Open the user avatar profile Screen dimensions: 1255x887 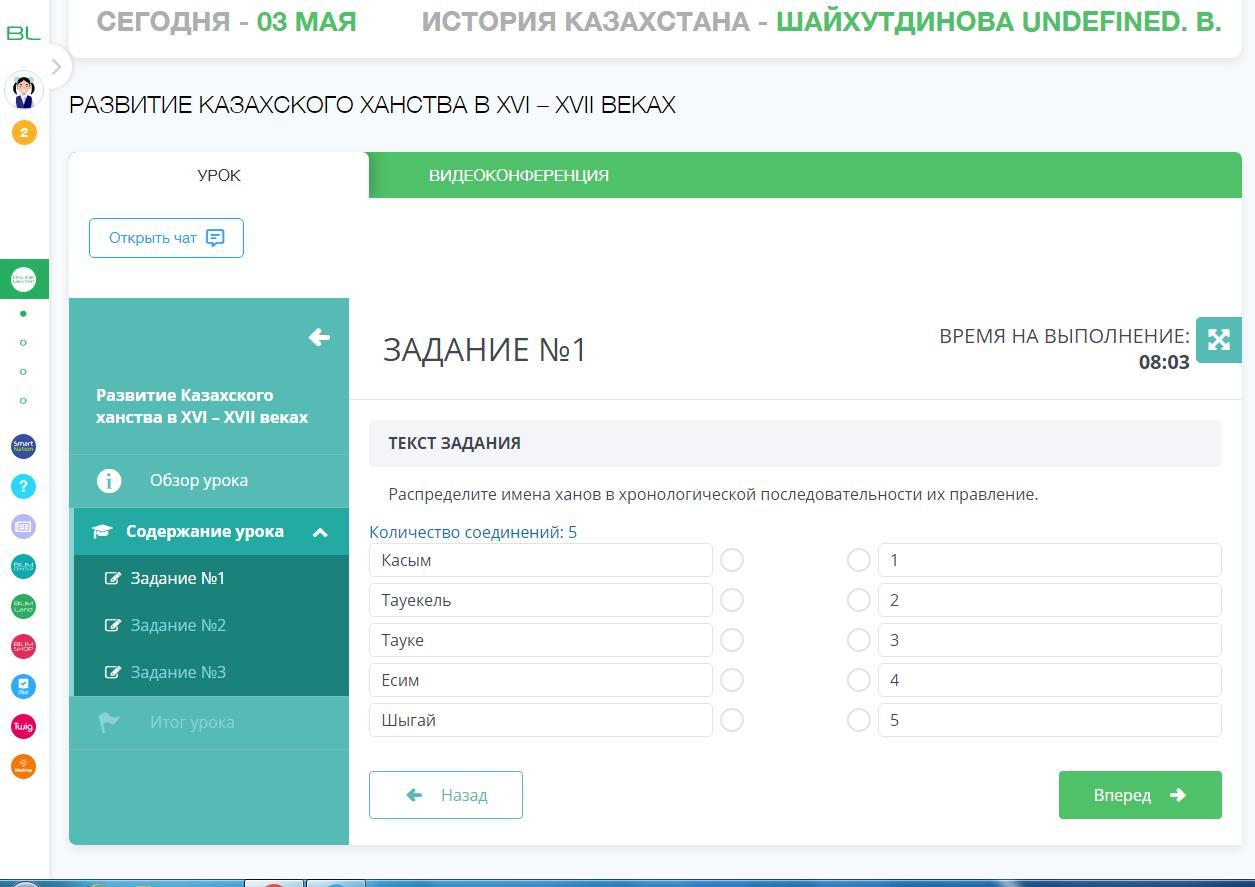(x=24, y=91)
